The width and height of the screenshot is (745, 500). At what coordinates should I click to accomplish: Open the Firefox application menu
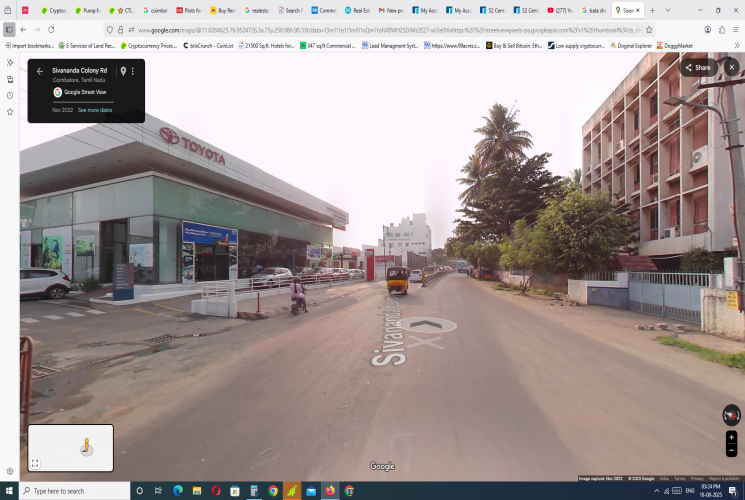click(x=735, y=29)
